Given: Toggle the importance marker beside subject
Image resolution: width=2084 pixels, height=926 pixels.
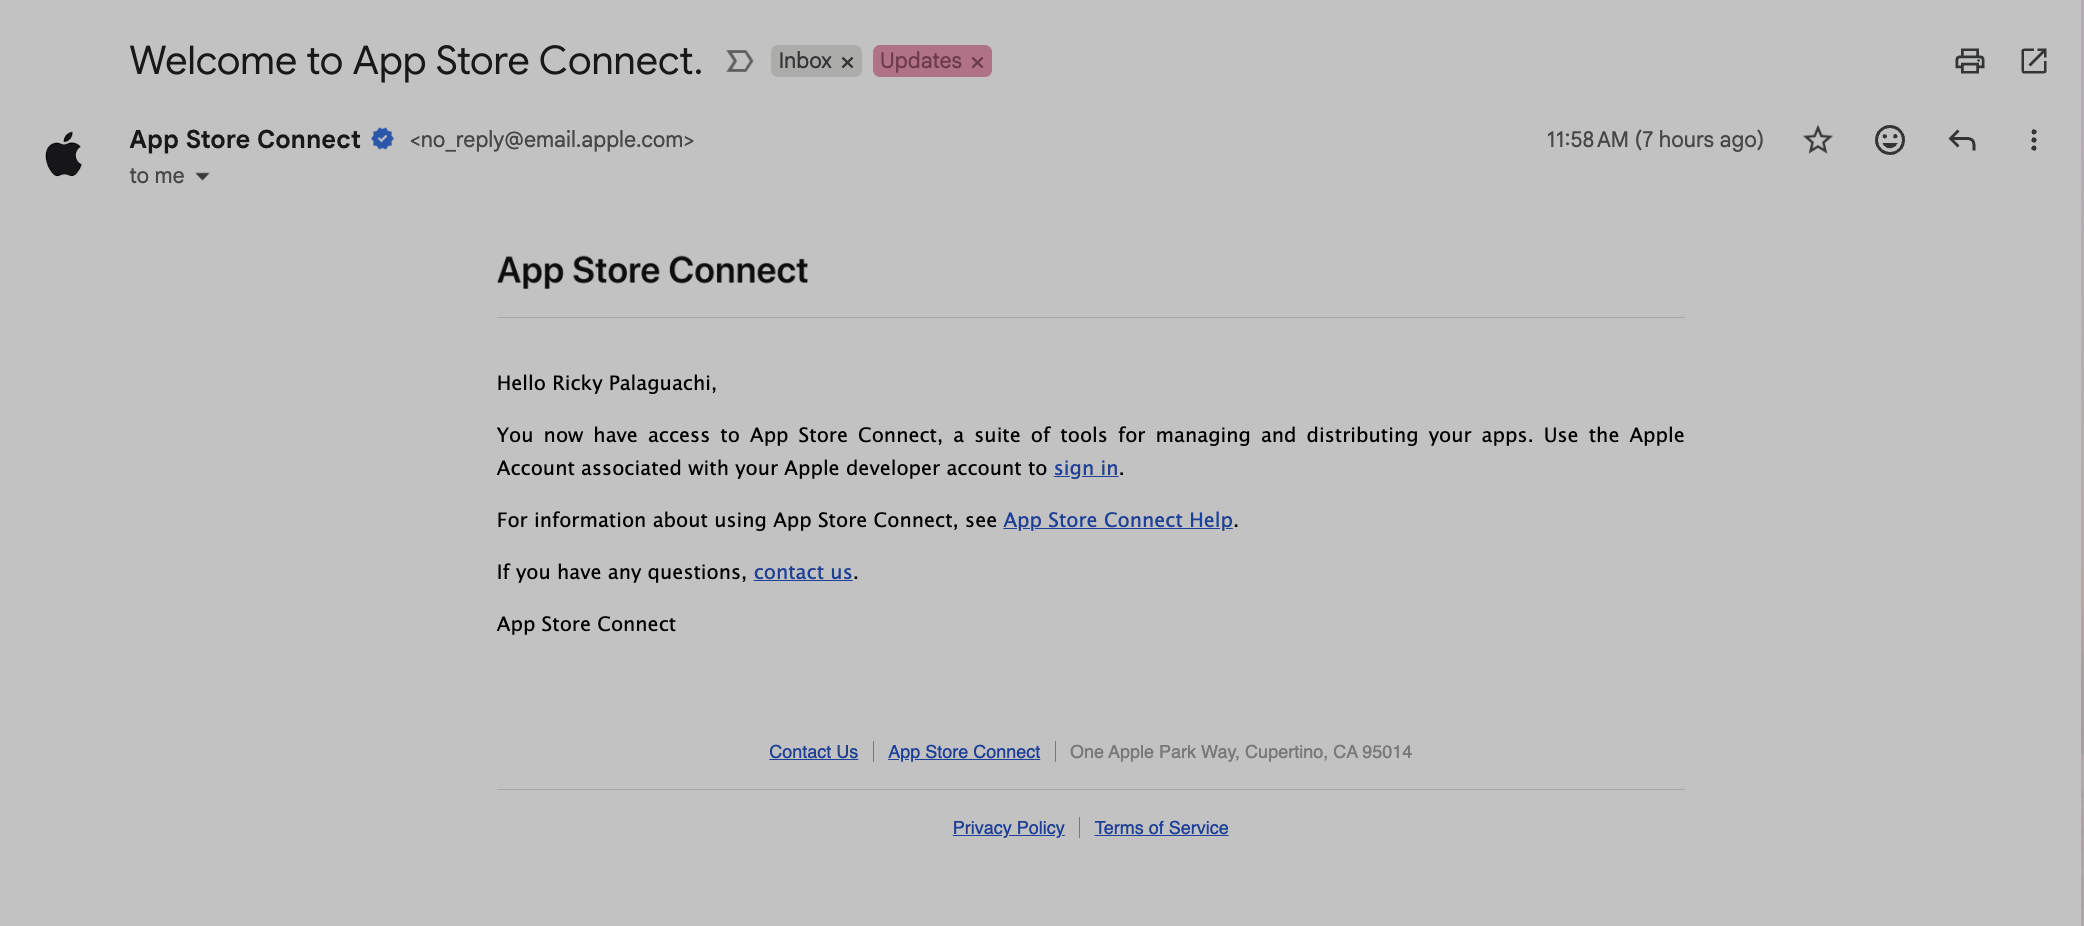Looking at the screenshot, I should tap(739, 61).
